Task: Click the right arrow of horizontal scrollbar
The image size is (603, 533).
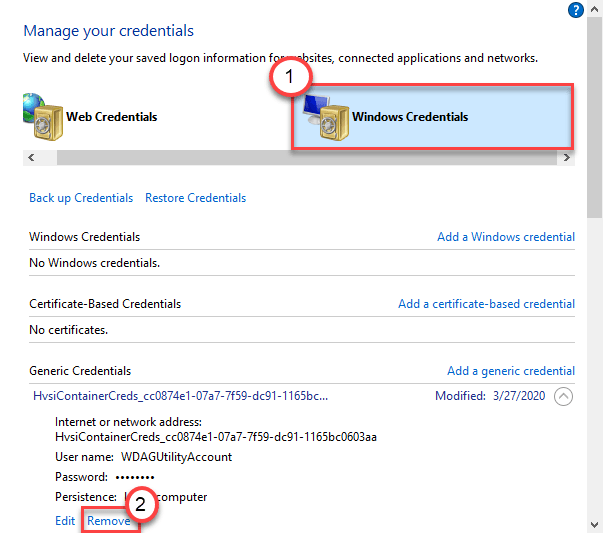Action: click(566, 157)
